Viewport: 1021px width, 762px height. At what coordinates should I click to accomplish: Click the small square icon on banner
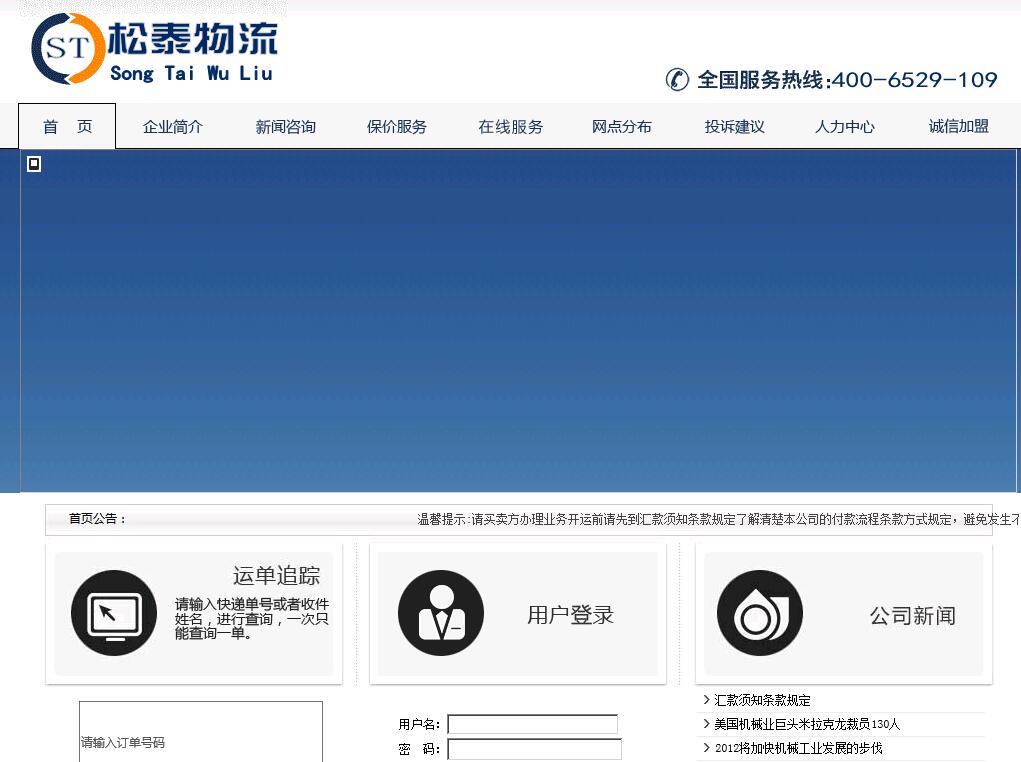(34, 164)
